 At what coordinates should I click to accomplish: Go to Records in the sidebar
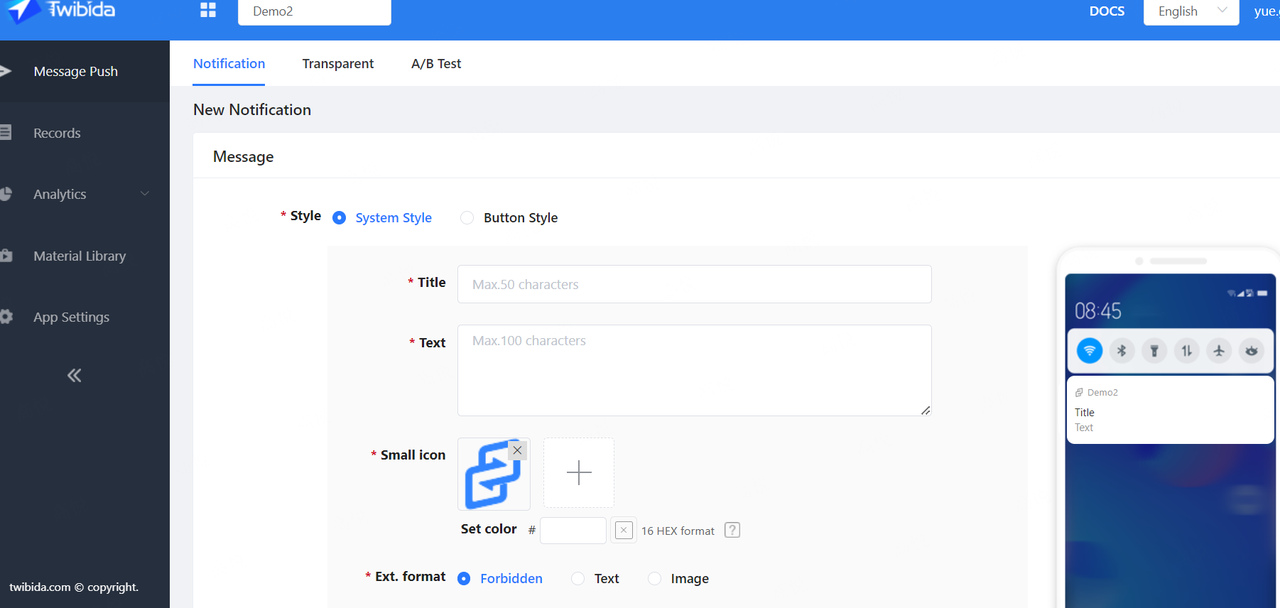(57, 133)
